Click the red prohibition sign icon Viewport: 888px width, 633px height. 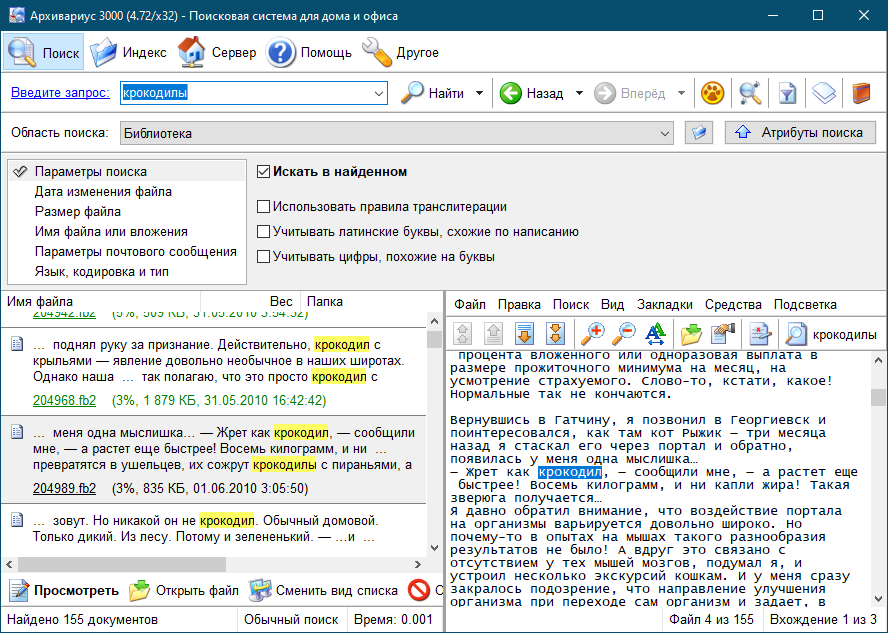coord(419,591)
